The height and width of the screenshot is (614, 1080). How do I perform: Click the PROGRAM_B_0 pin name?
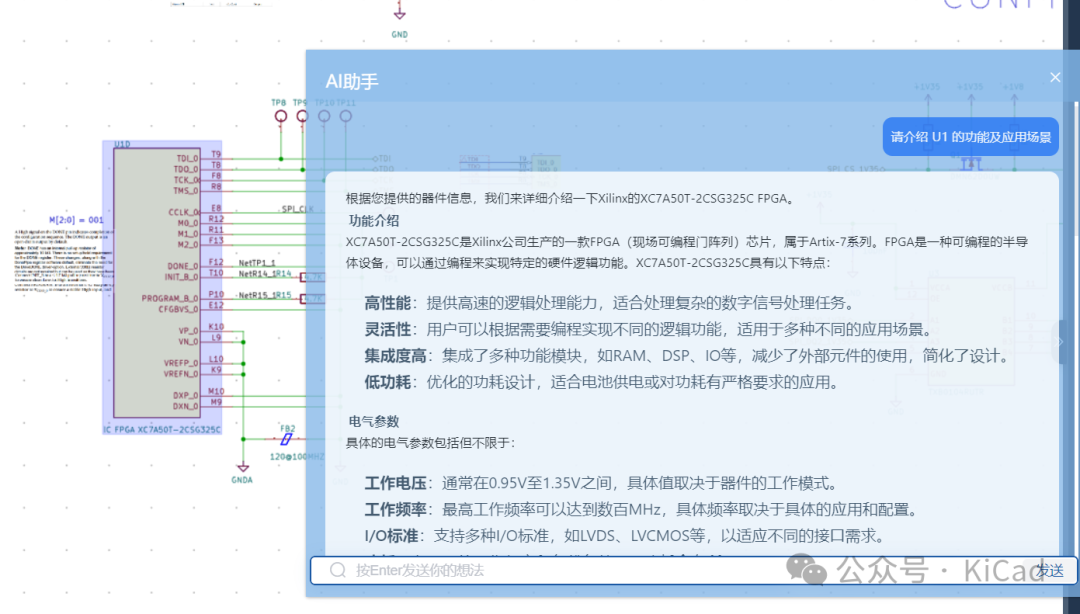[170, 298]
